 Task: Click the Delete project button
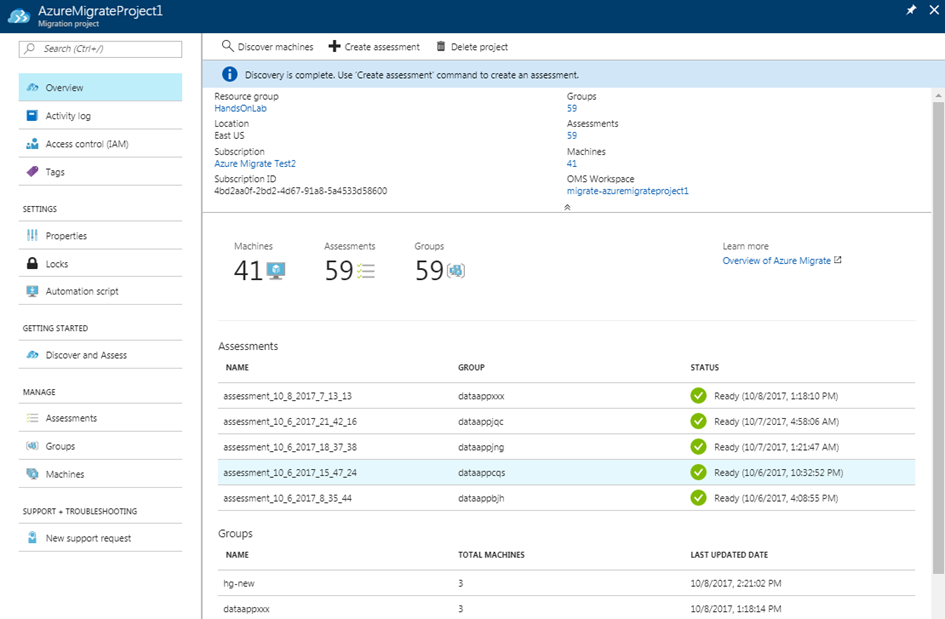(472, 46)
